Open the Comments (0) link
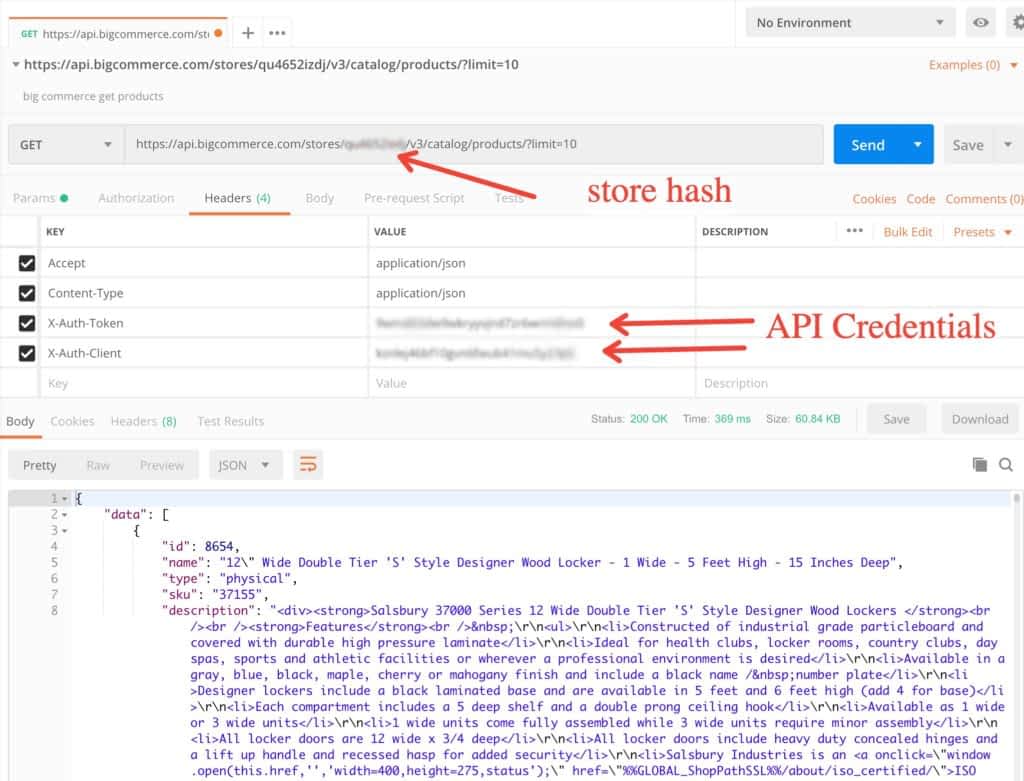1024x781 pixels. (984, 199)
